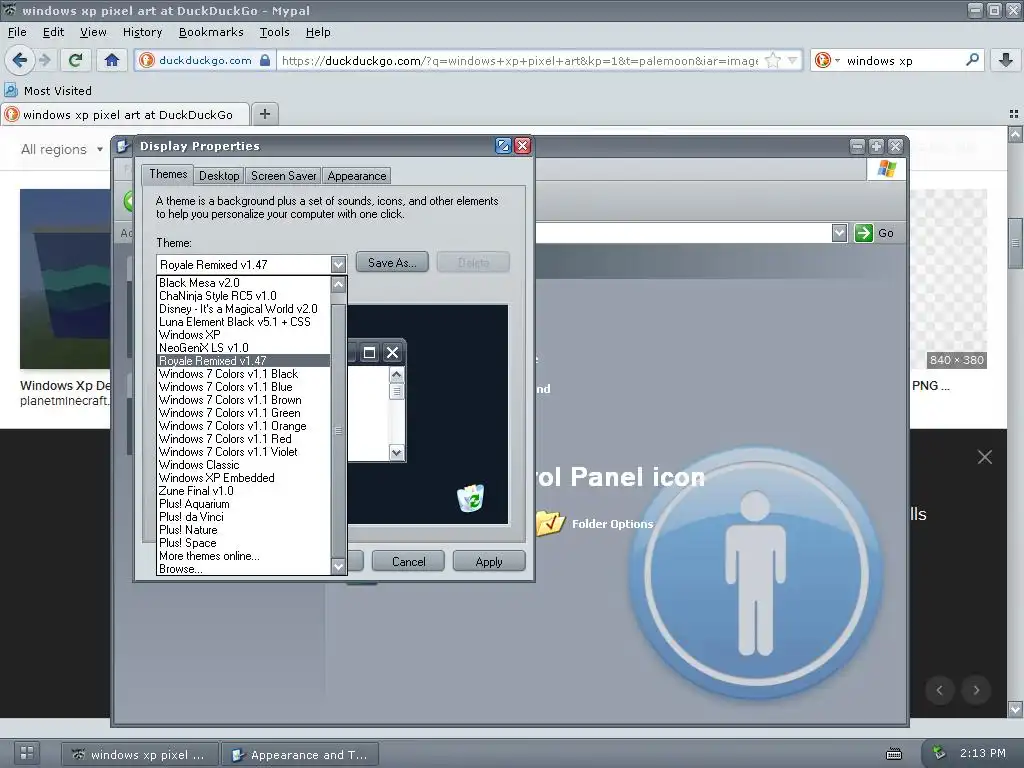Select the Themes tab
Viewport: 1024px width, 768px height.
pos(168,174)
